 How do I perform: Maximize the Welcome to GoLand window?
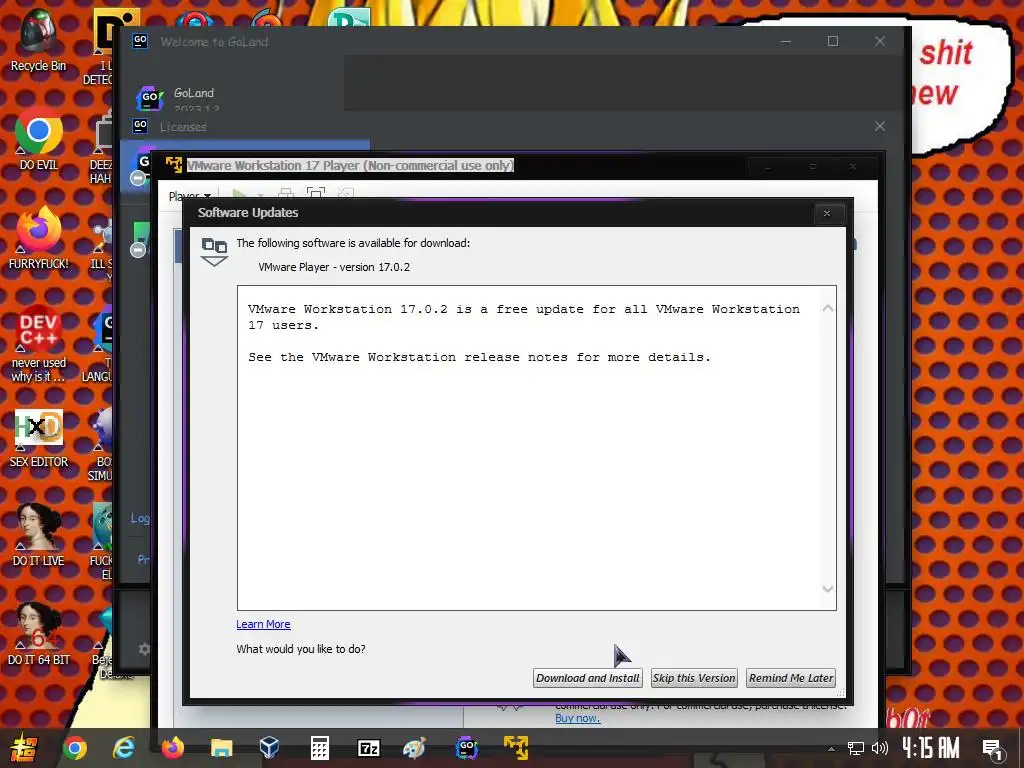click(833, 41)
